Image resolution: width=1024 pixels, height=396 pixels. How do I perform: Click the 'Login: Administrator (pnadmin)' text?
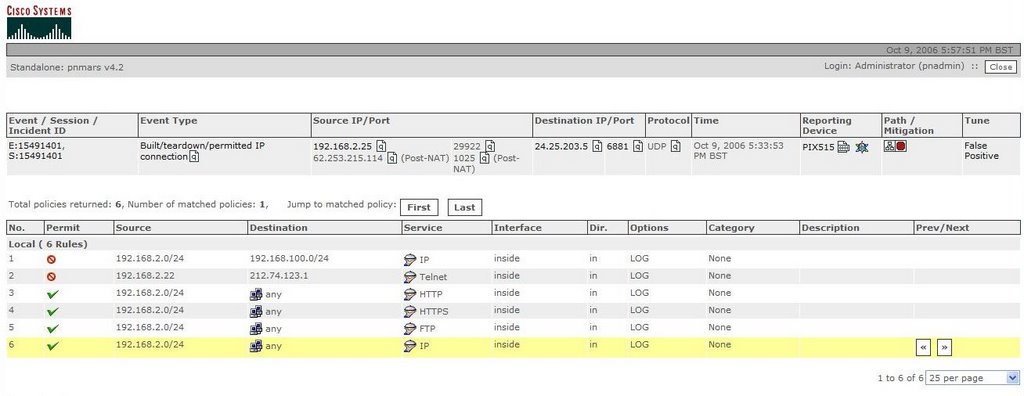(x=895, y=66)
